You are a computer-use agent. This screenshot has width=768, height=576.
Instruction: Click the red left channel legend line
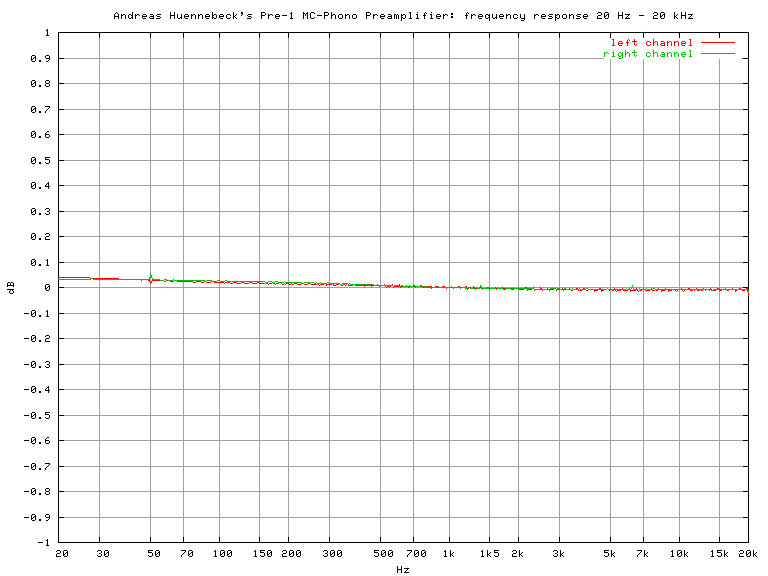pyautogui.click(x=718, y=43)
